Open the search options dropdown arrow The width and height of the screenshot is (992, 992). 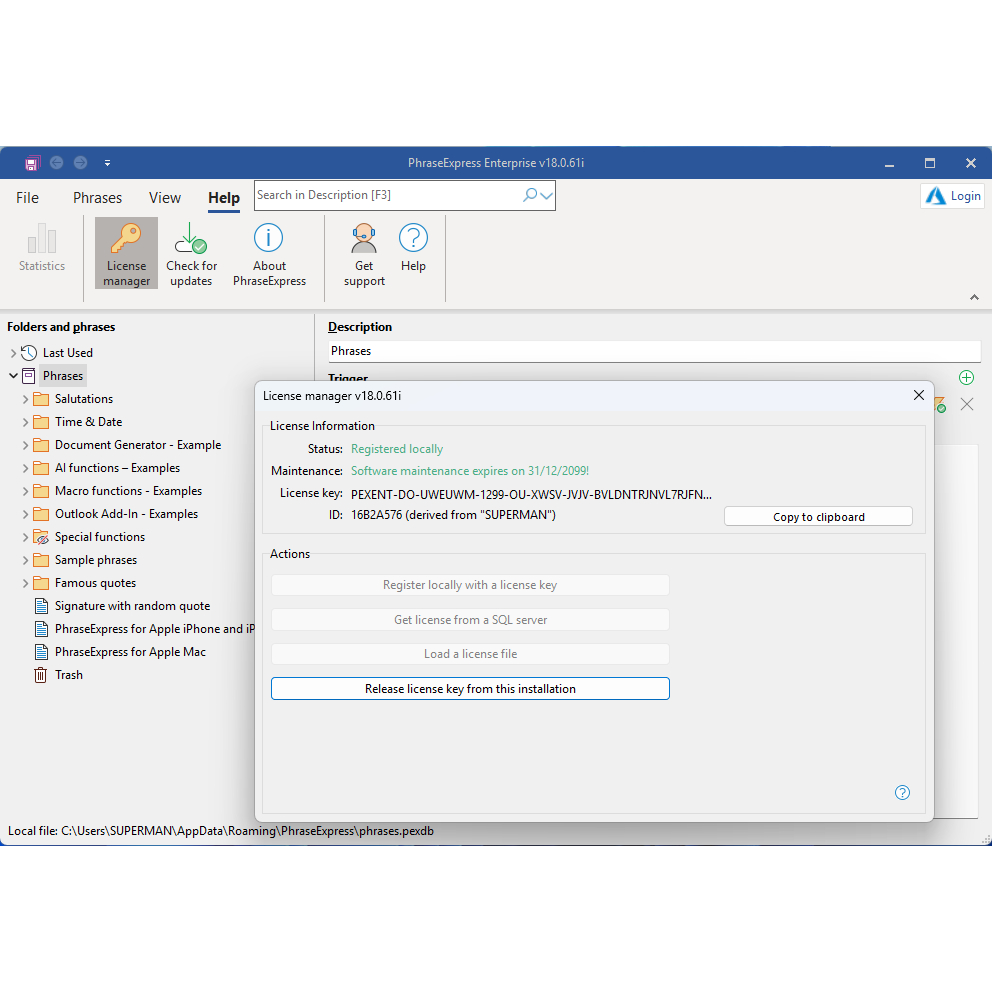pos(547,195)
